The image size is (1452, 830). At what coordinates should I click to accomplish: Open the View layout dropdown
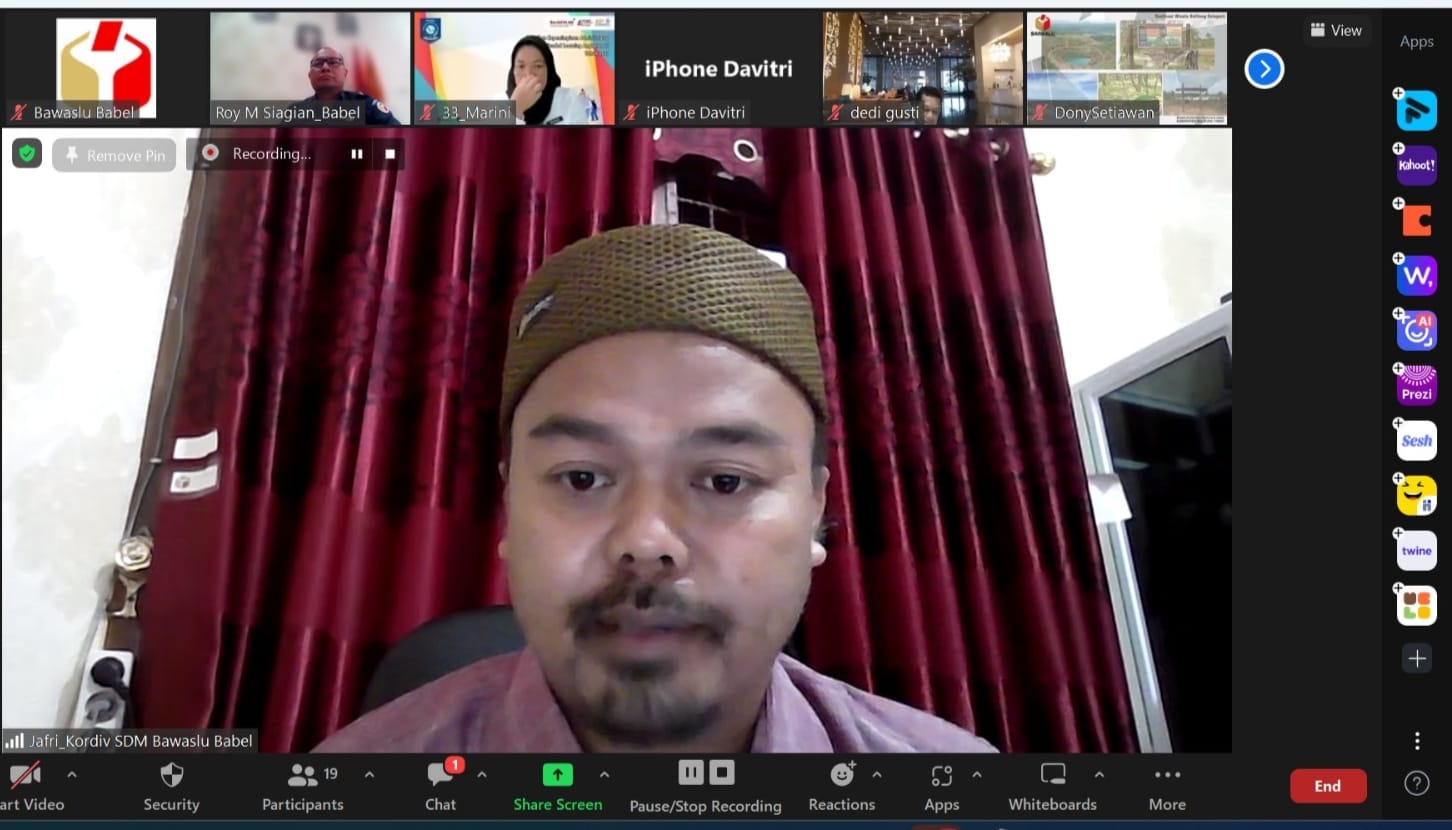tap(1336, 30)
